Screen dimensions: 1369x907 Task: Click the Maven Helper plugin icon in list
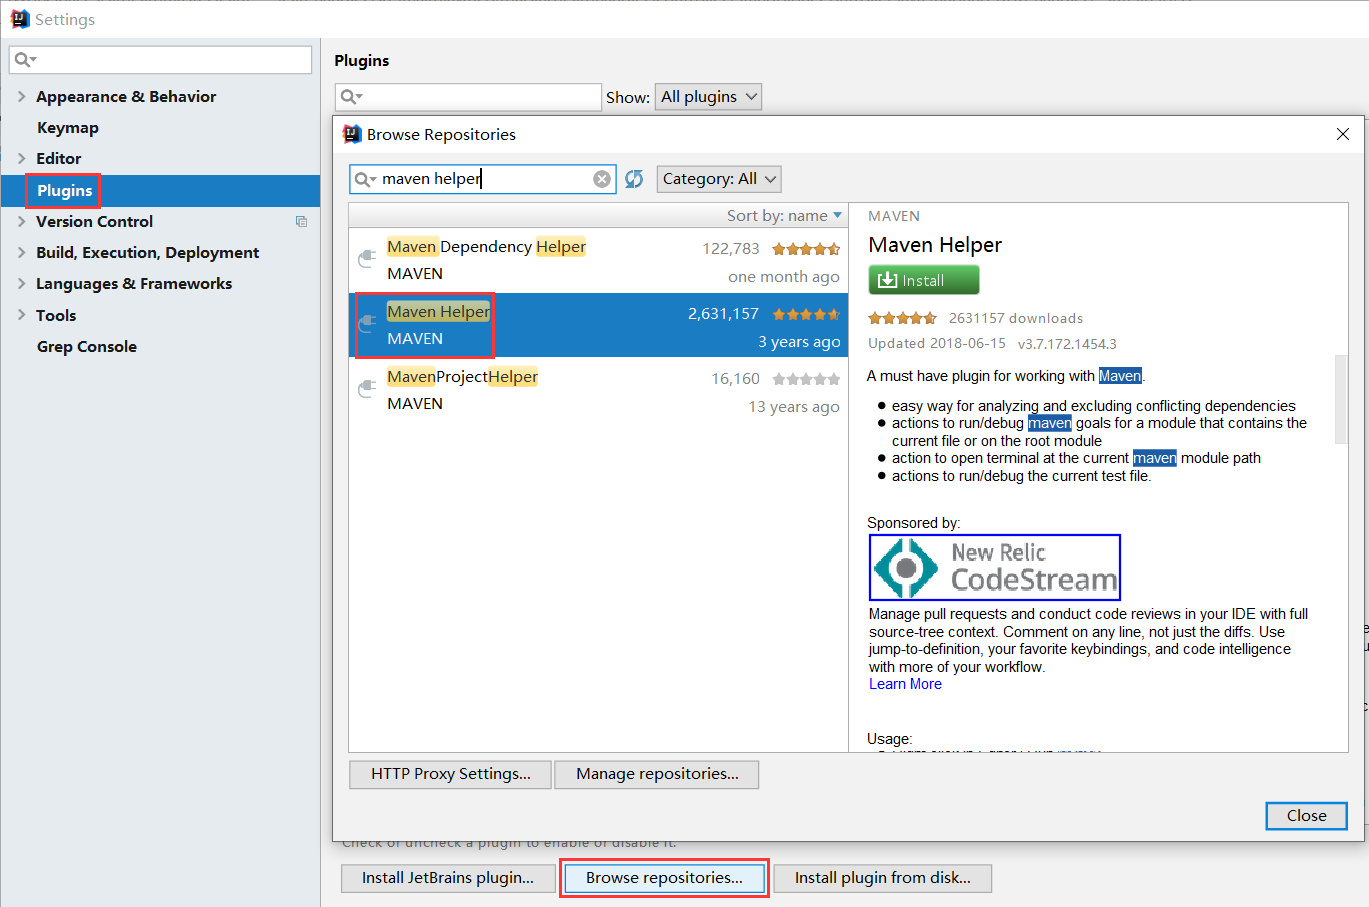[367, 325]
